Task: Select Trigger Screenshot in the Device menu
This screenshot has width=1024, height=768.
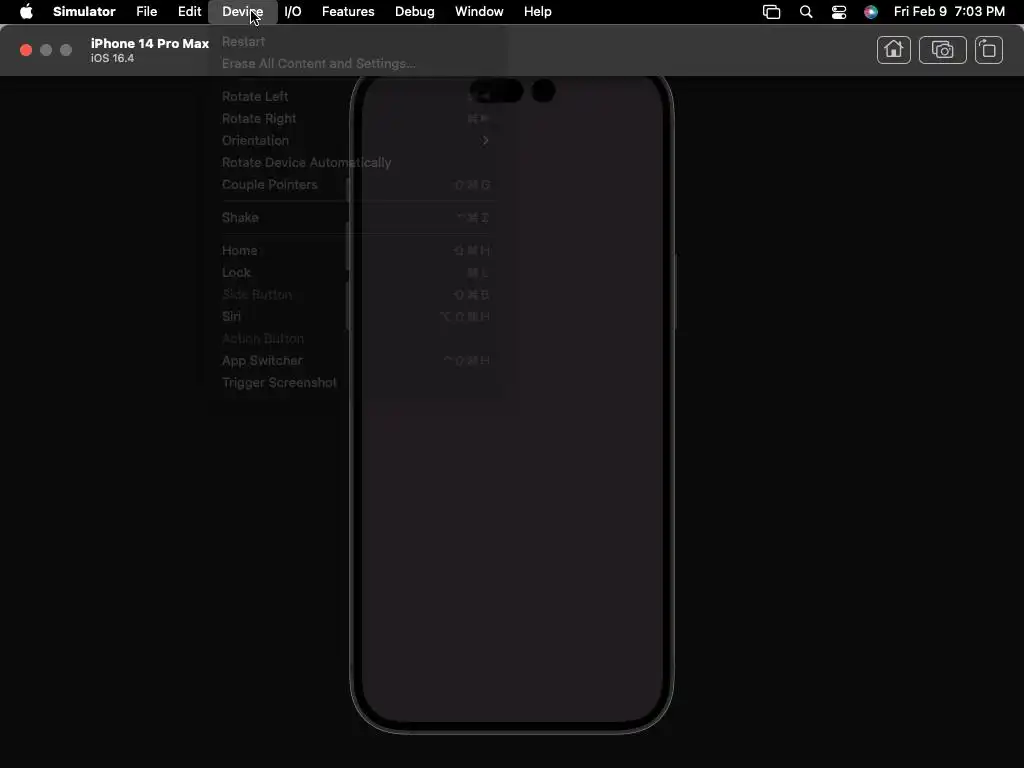Action: (x=357, y=383)
